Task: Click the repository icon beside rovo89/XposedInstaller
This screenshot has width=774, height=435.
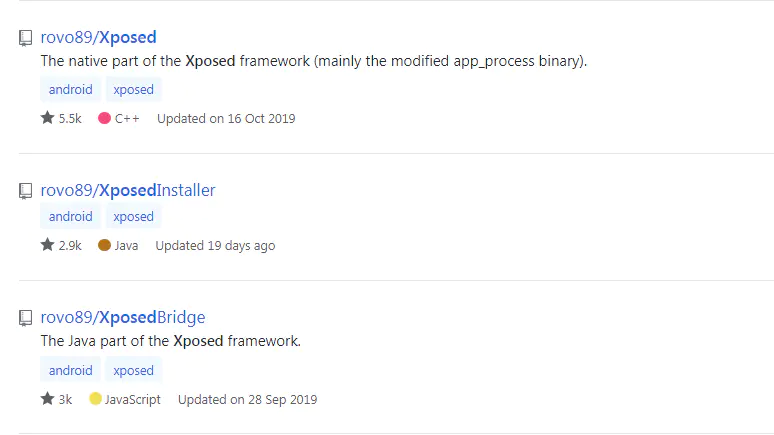Action: click(26, 191)
